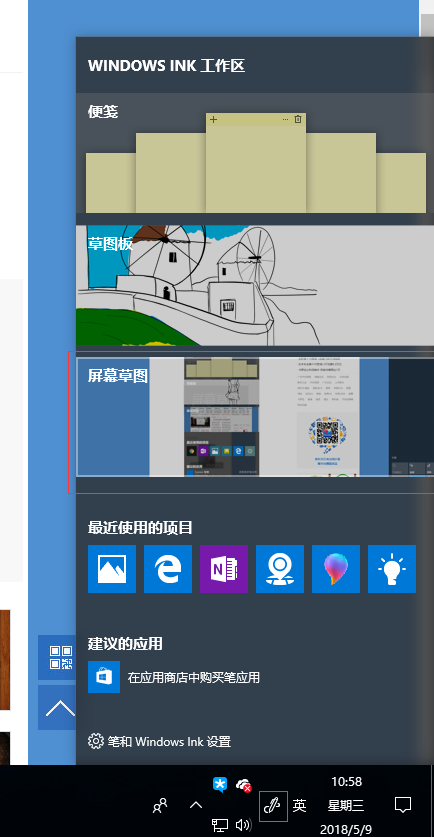Click the 最近使用的项目 heading
The height and width of the screenshot is (837, 434).
(x=140, y=528)
